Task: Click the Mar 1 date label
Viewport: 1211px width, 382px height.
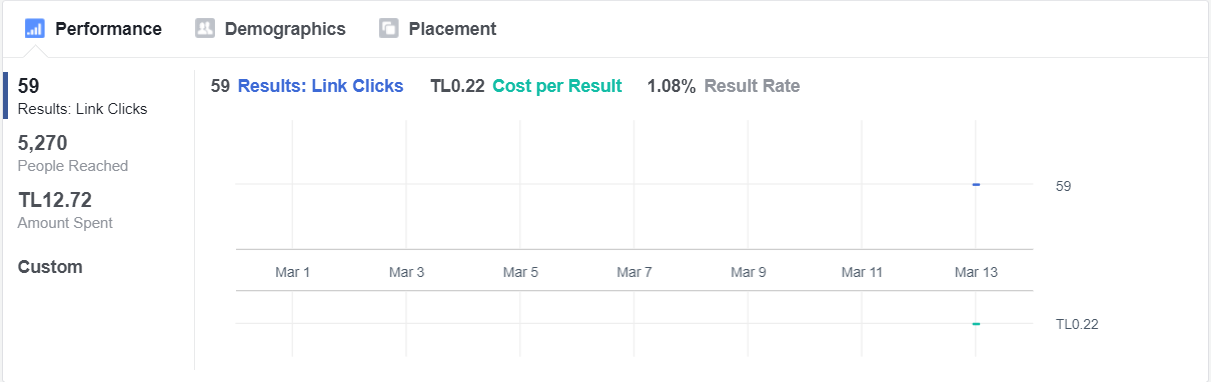Action: (293, 272)
